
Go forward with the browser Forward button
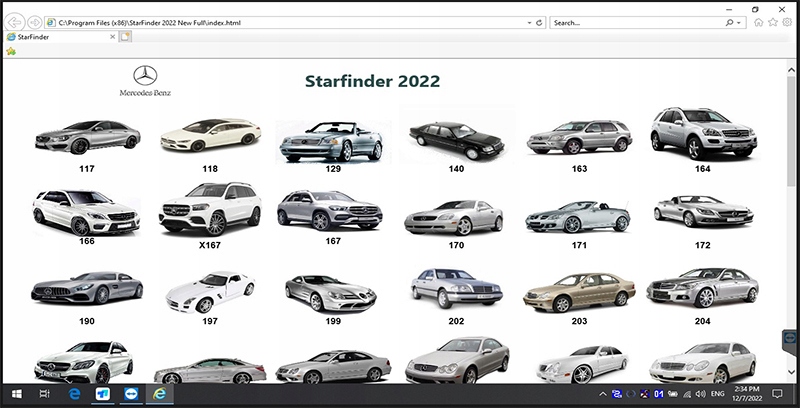tap(34, 22)
